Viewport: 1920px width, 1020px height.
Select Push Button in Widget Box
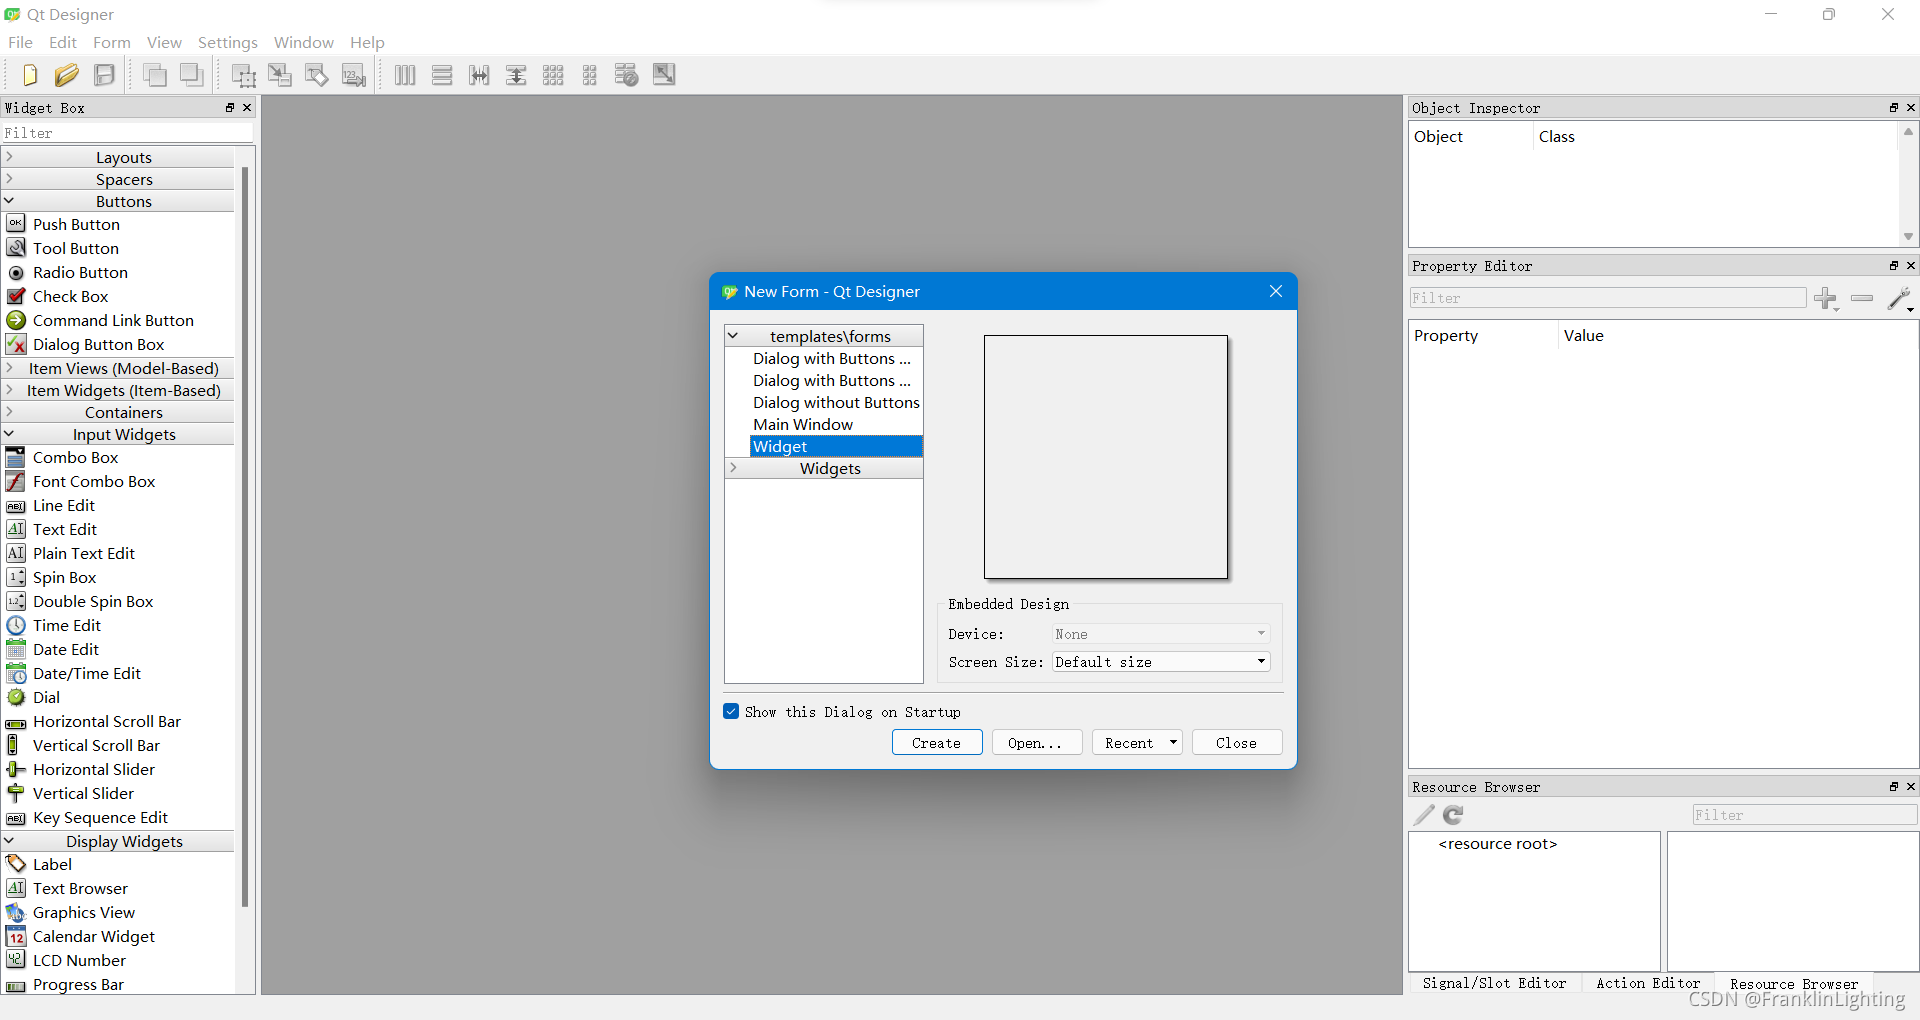pos(76,224)
